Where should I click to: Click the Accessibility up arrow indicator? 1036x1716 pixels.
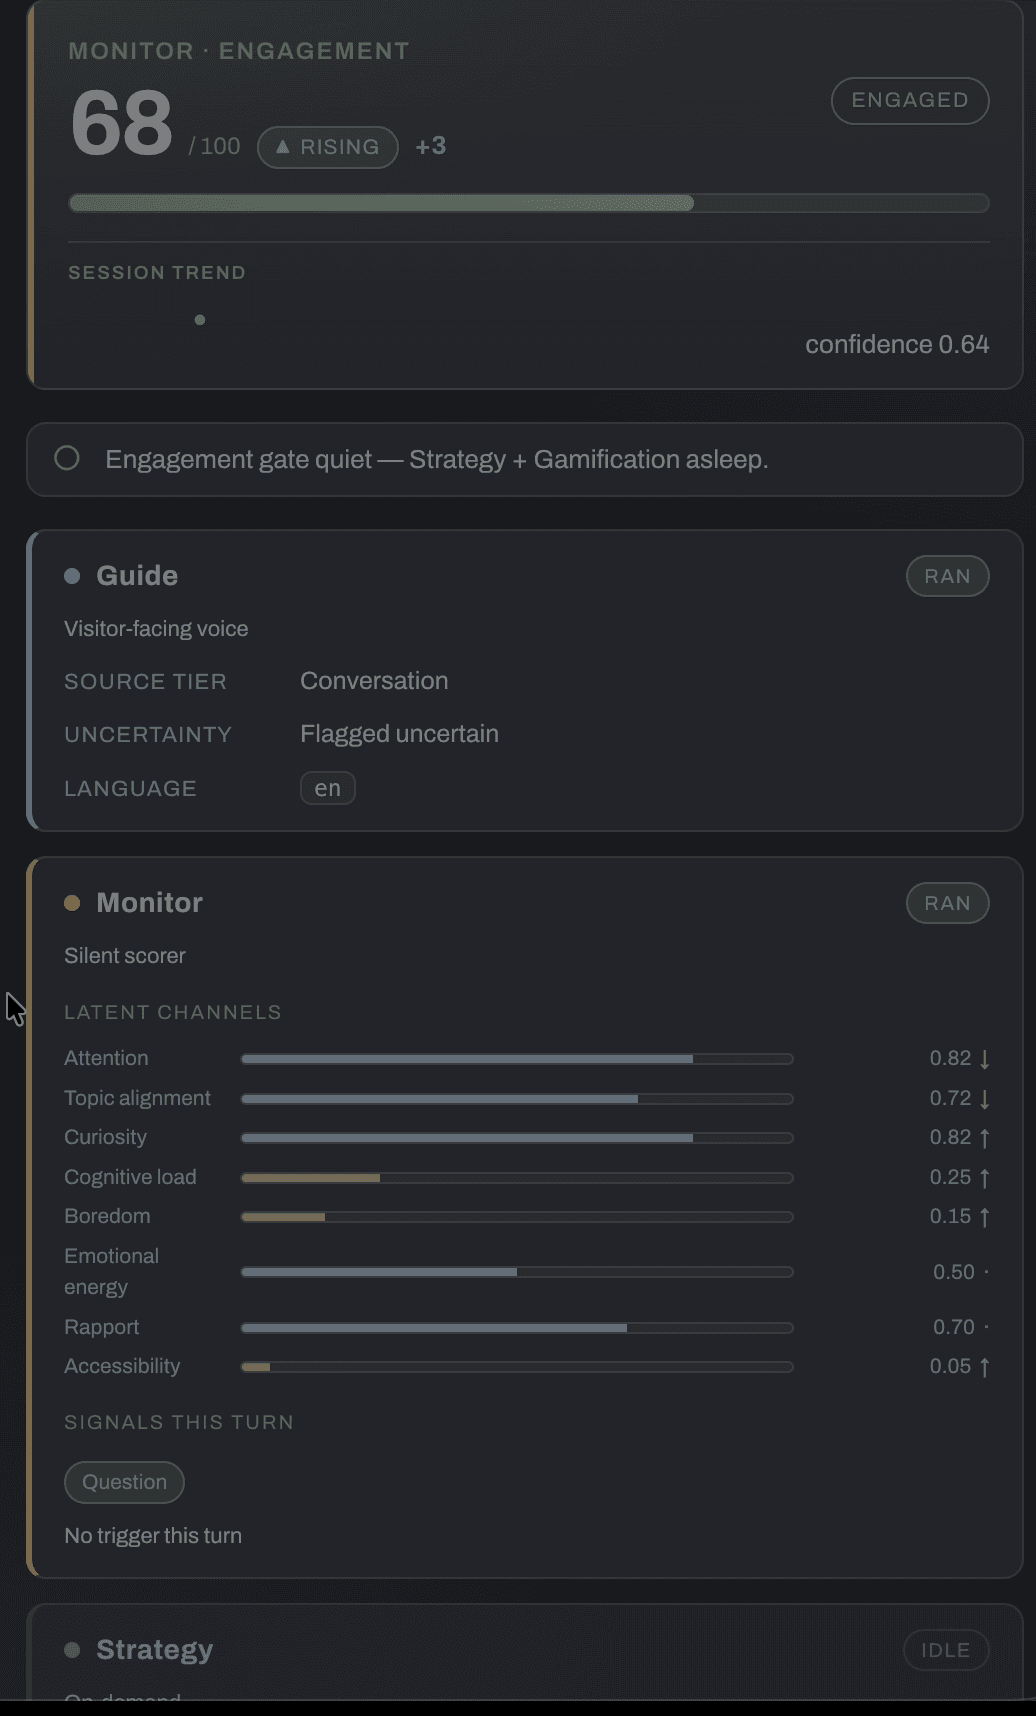pos(984,1367)
